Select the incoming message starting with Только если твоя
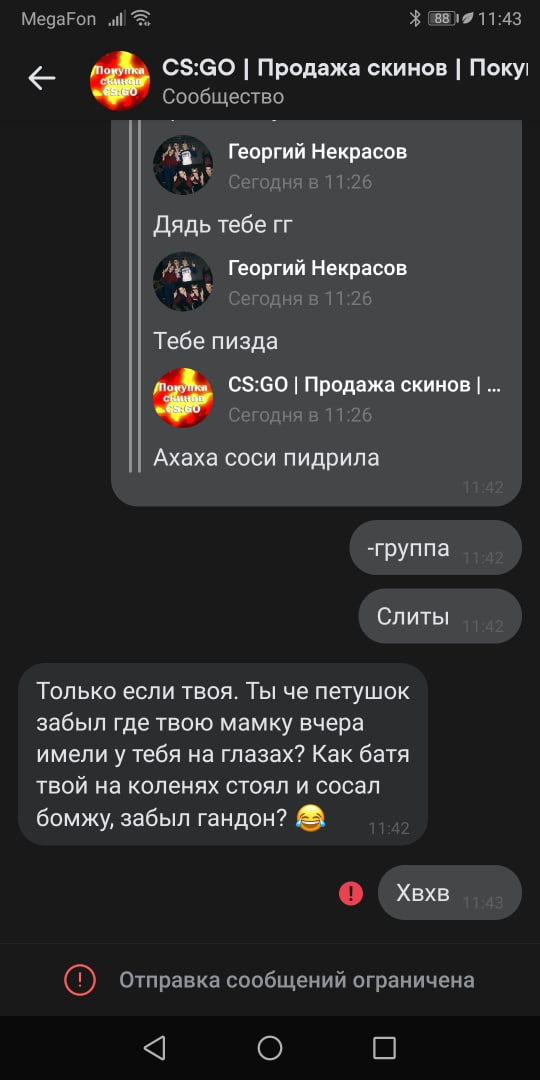 tap(222, 754)
